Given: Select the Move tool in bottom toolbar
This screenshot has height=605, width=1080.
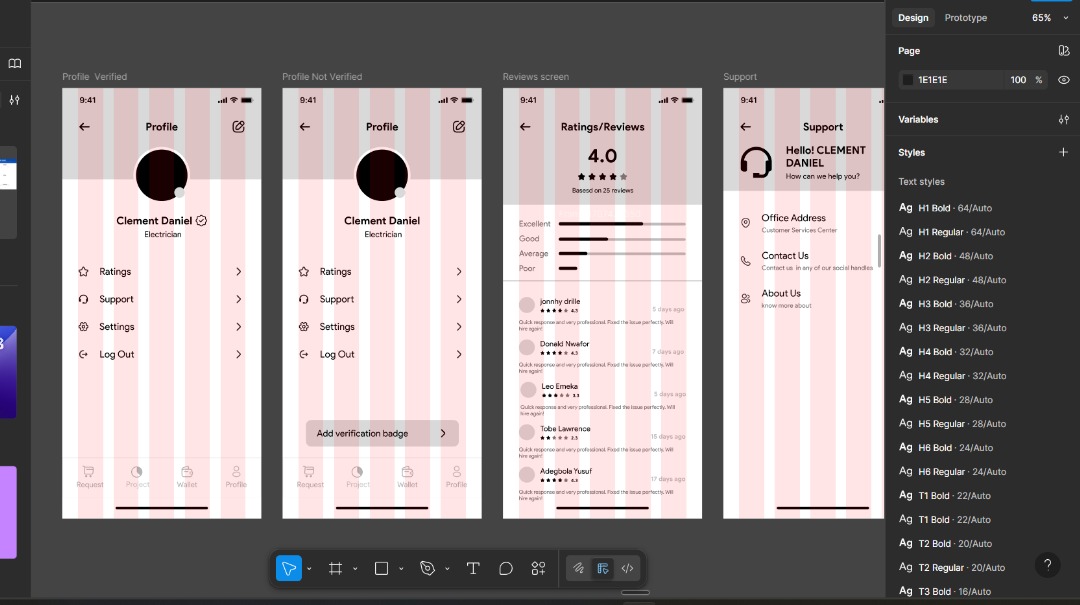Looking at the screenshot, I should 289,568.
